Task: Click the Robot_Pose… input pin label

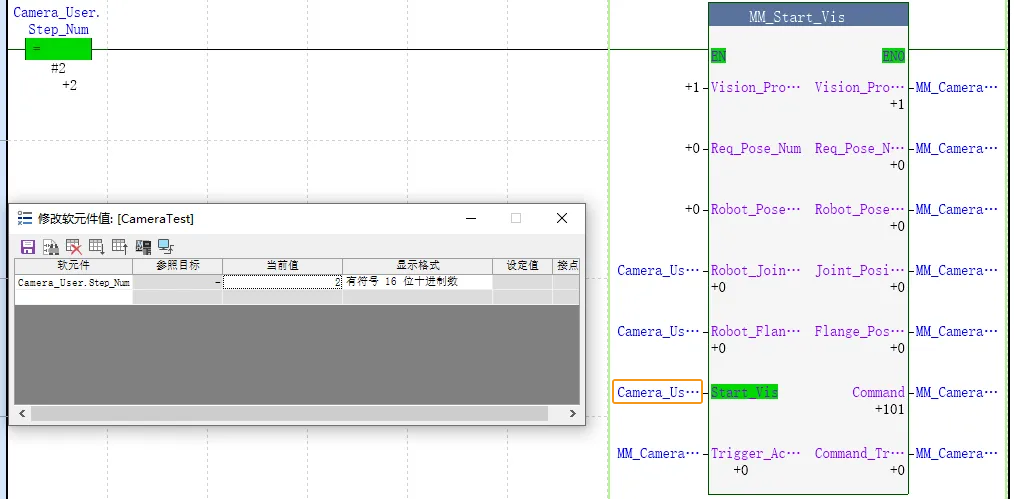Action: click(755, 209)
